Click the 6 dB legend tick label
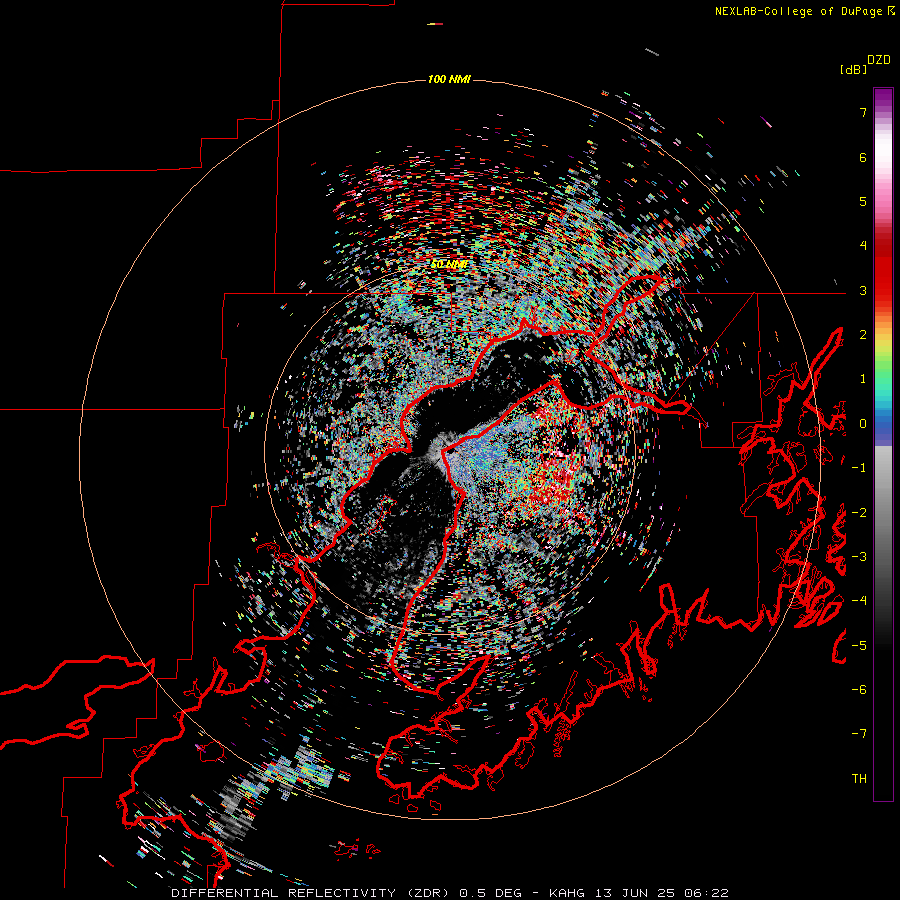The height and width of the screenshot is (900, 900). 863,157
